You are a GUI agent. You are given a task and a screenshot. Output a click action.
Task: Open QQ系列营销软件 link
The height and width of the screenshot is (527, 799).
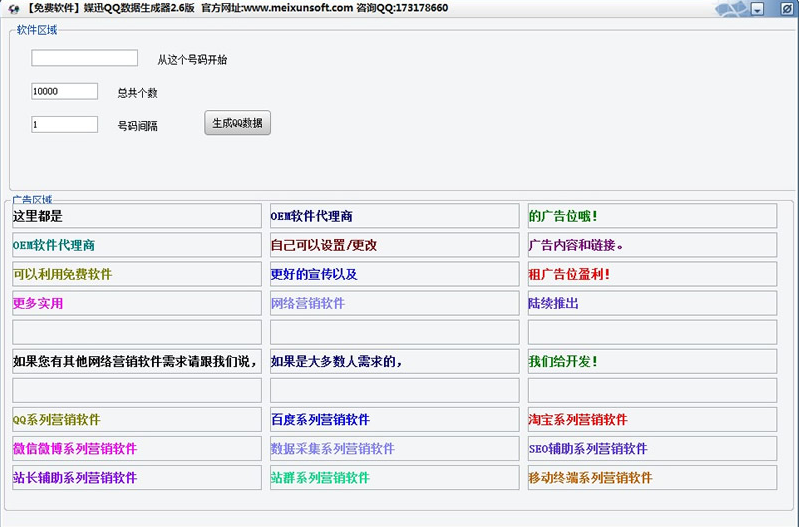tap(137, 419)
